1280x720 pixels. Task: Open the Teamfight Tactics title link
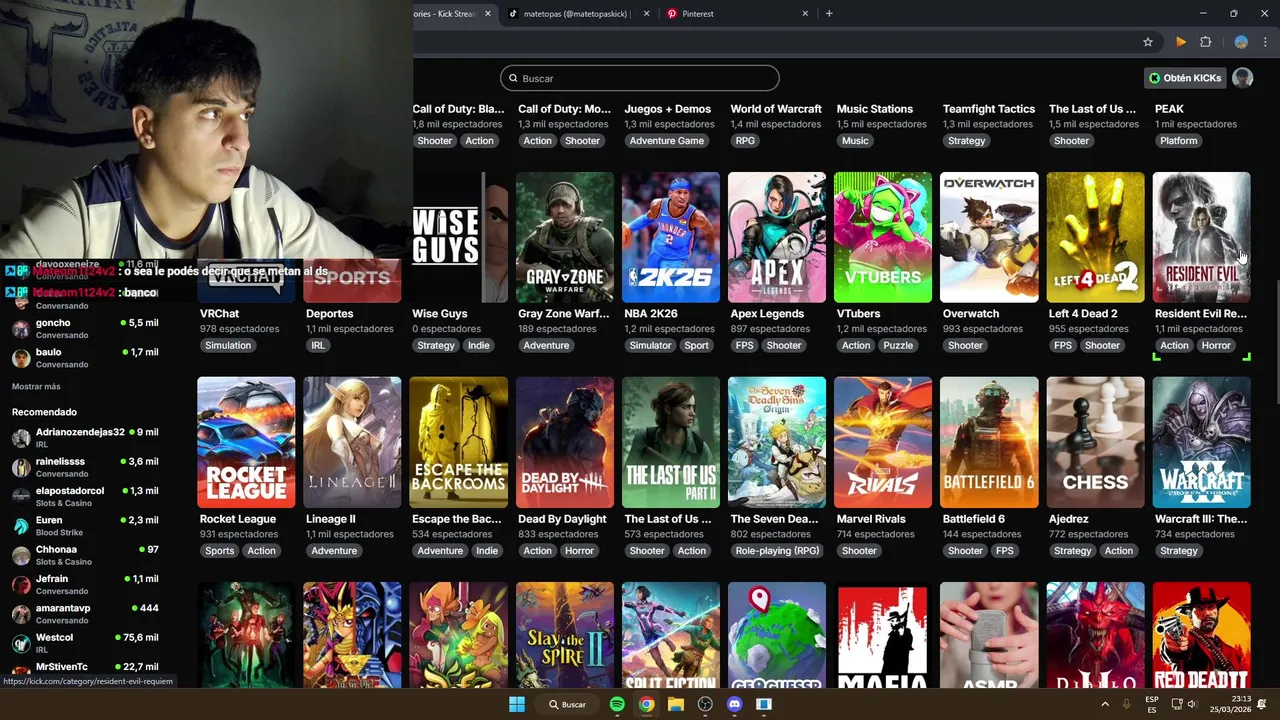(x=989, y=109)
